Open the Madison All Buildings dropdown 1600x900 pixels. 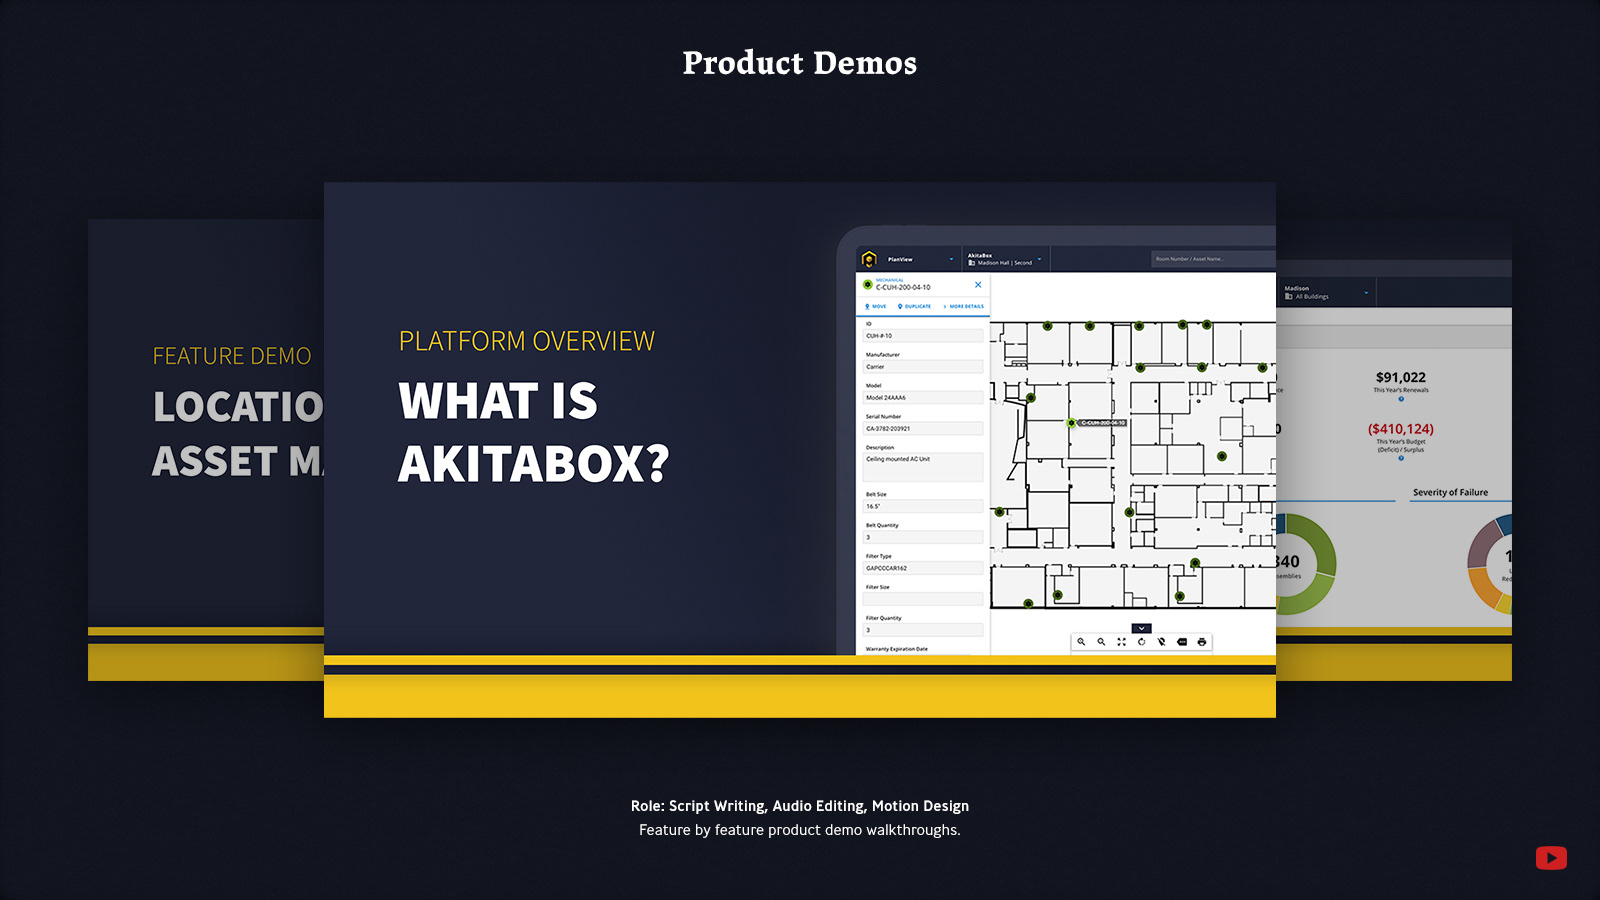tap(1327, 292)
